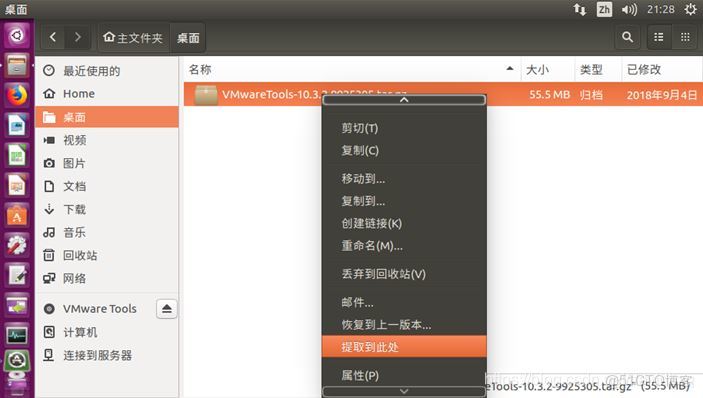This screenshot has width=703, height=398.
Task: Click the 55.5 MB size cell
Action: point(549,95)
